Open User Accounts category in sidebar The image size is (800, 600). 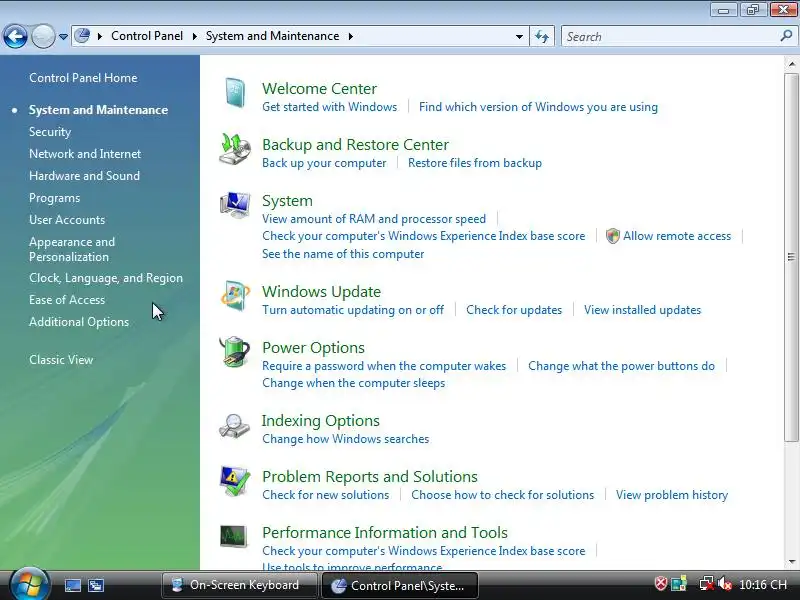[67, 220]
